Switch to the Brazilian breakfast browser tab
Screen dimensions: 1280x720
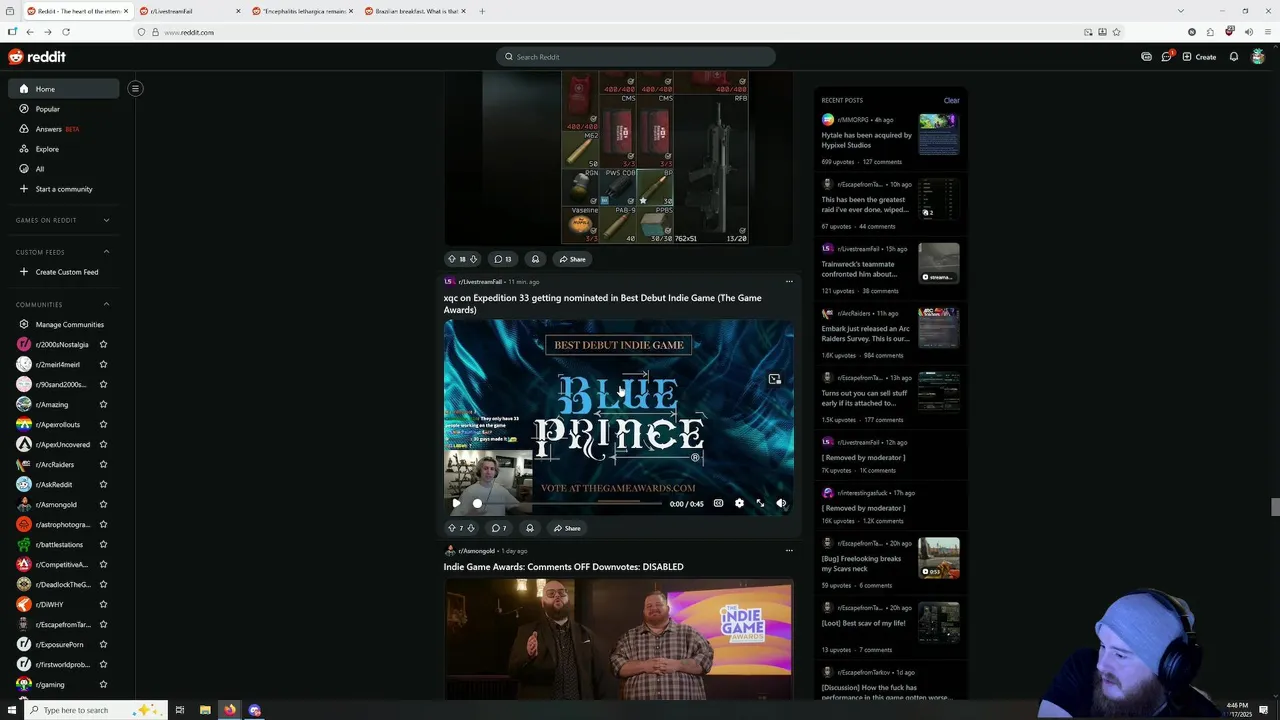(x=414, y=11)
